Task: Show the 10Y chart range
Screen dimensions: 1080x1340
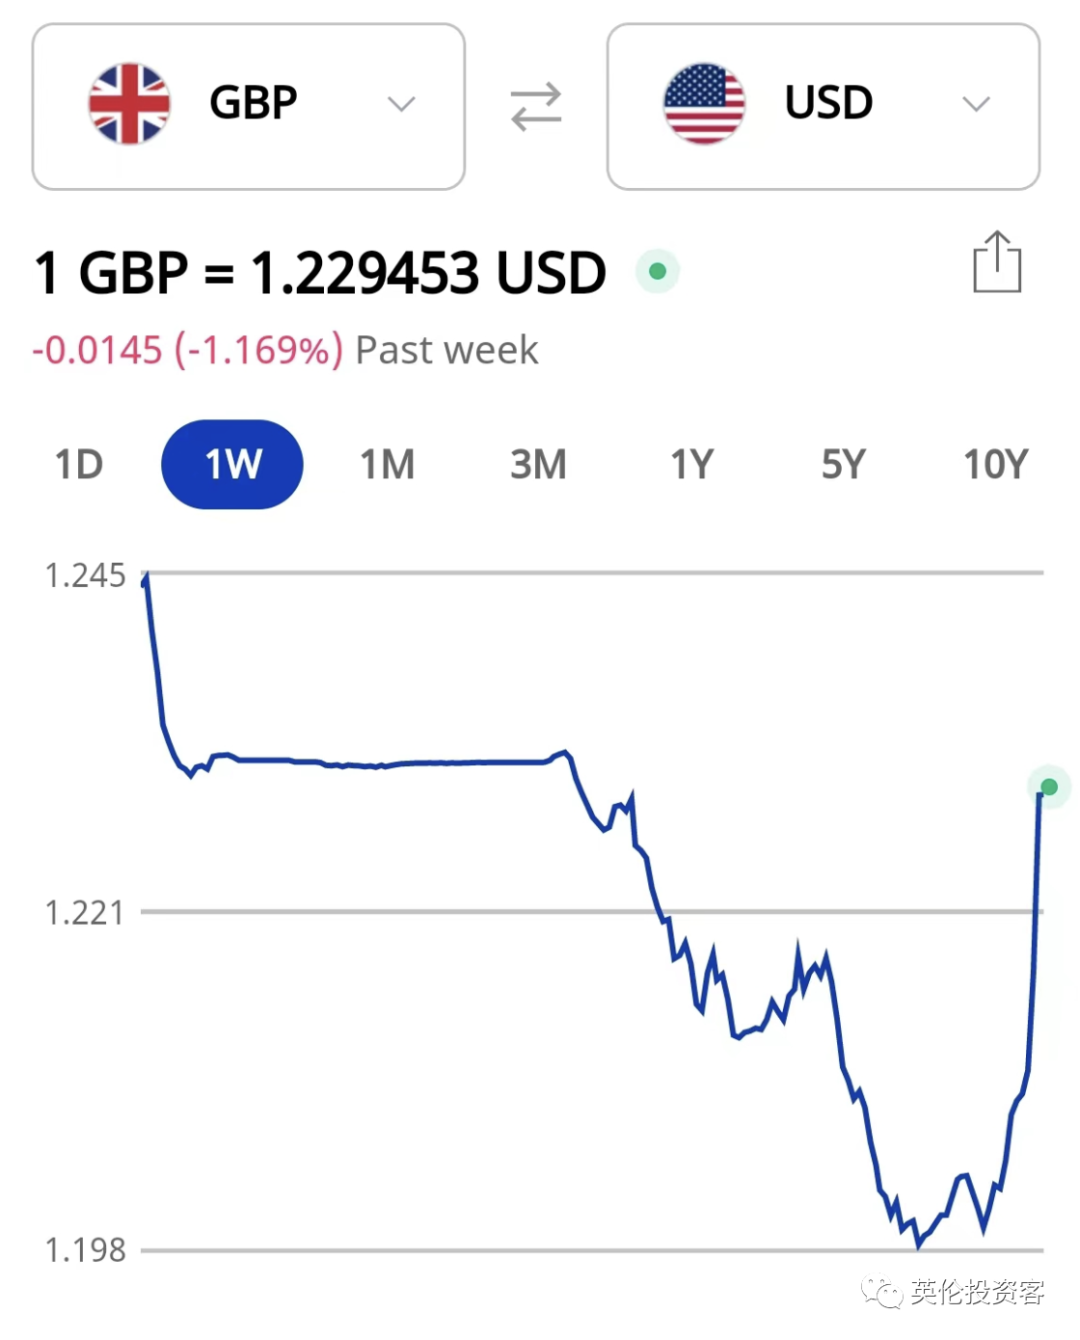Action: pyautogui.click(x=995, y=465)
